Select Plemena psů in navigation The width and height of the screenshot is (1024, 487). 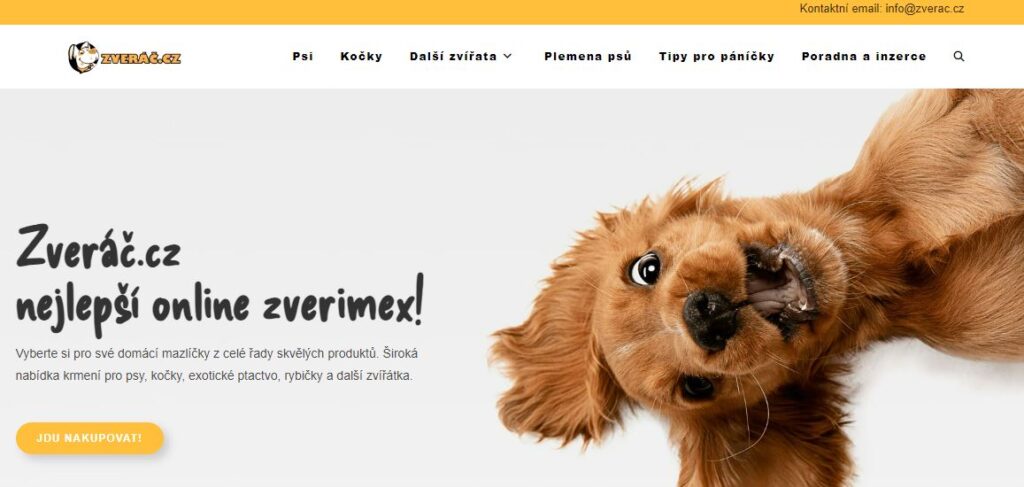coord(588,56)
